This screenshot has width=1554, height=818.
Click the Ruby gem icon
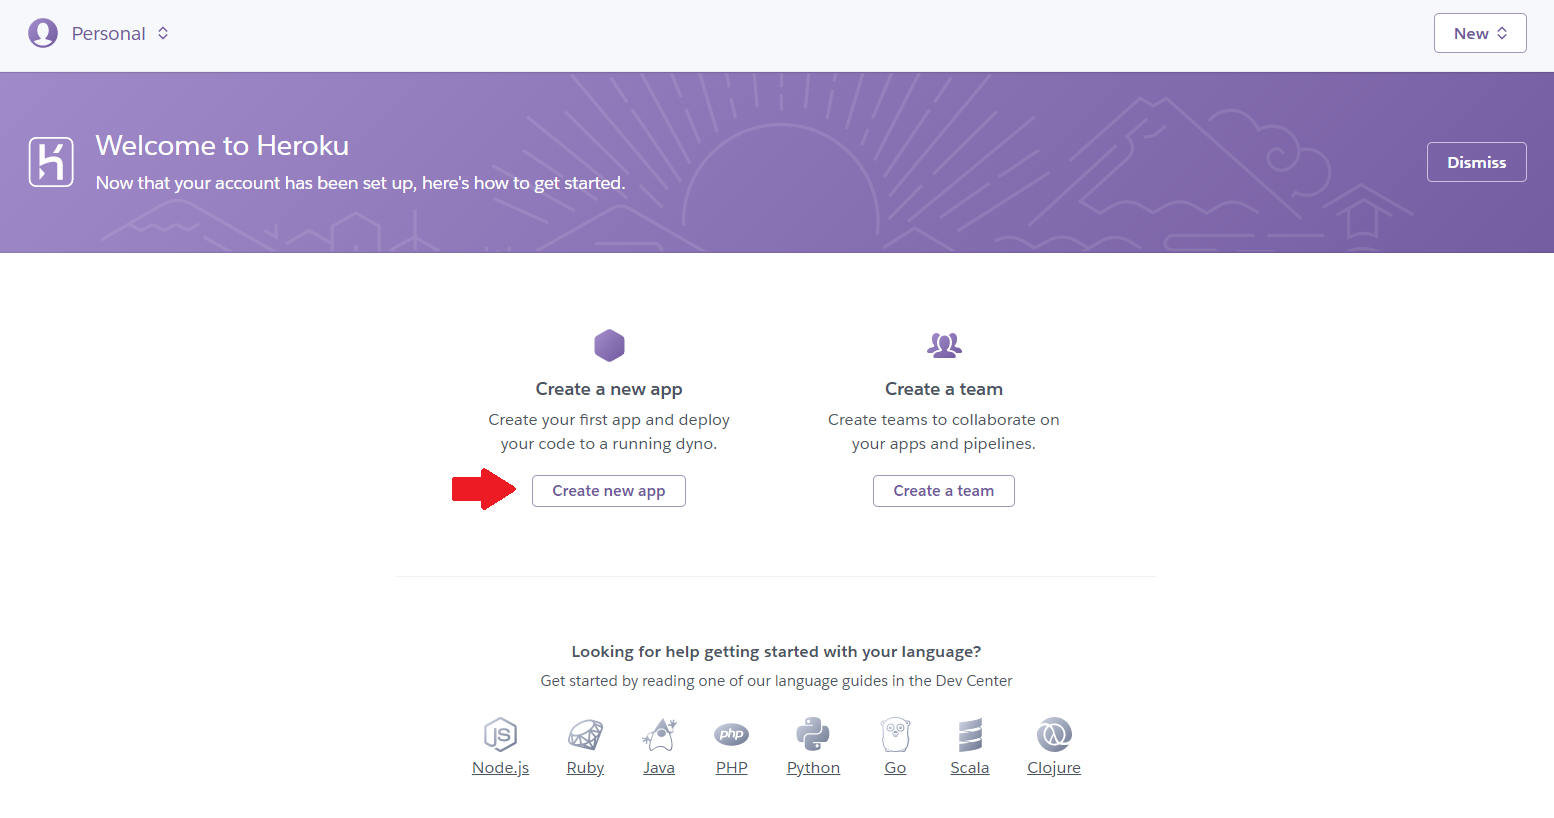click(x=585, y=735)
